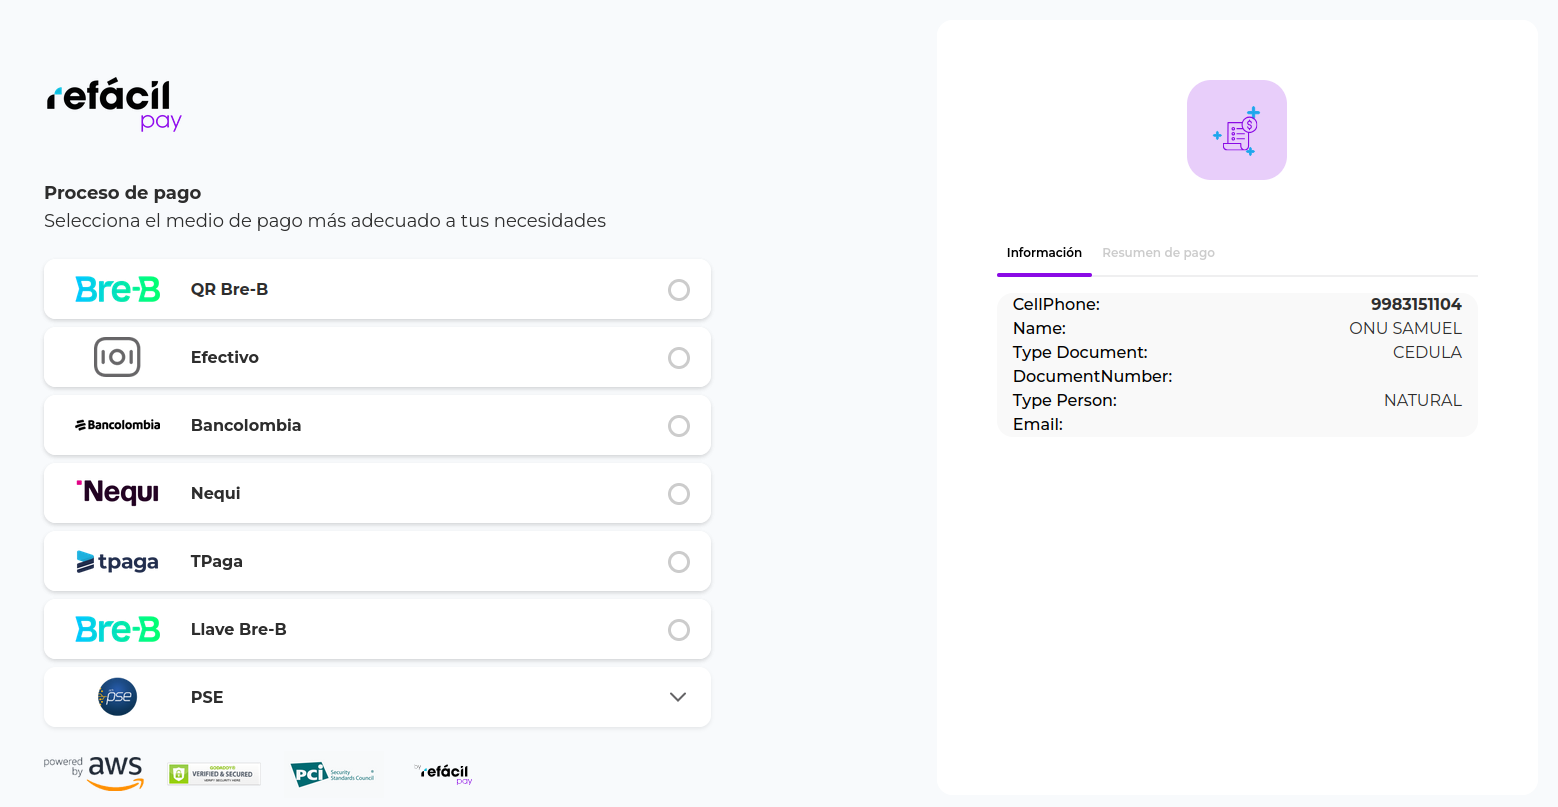Choose the Nequi payment radio option

pos(679,494)
